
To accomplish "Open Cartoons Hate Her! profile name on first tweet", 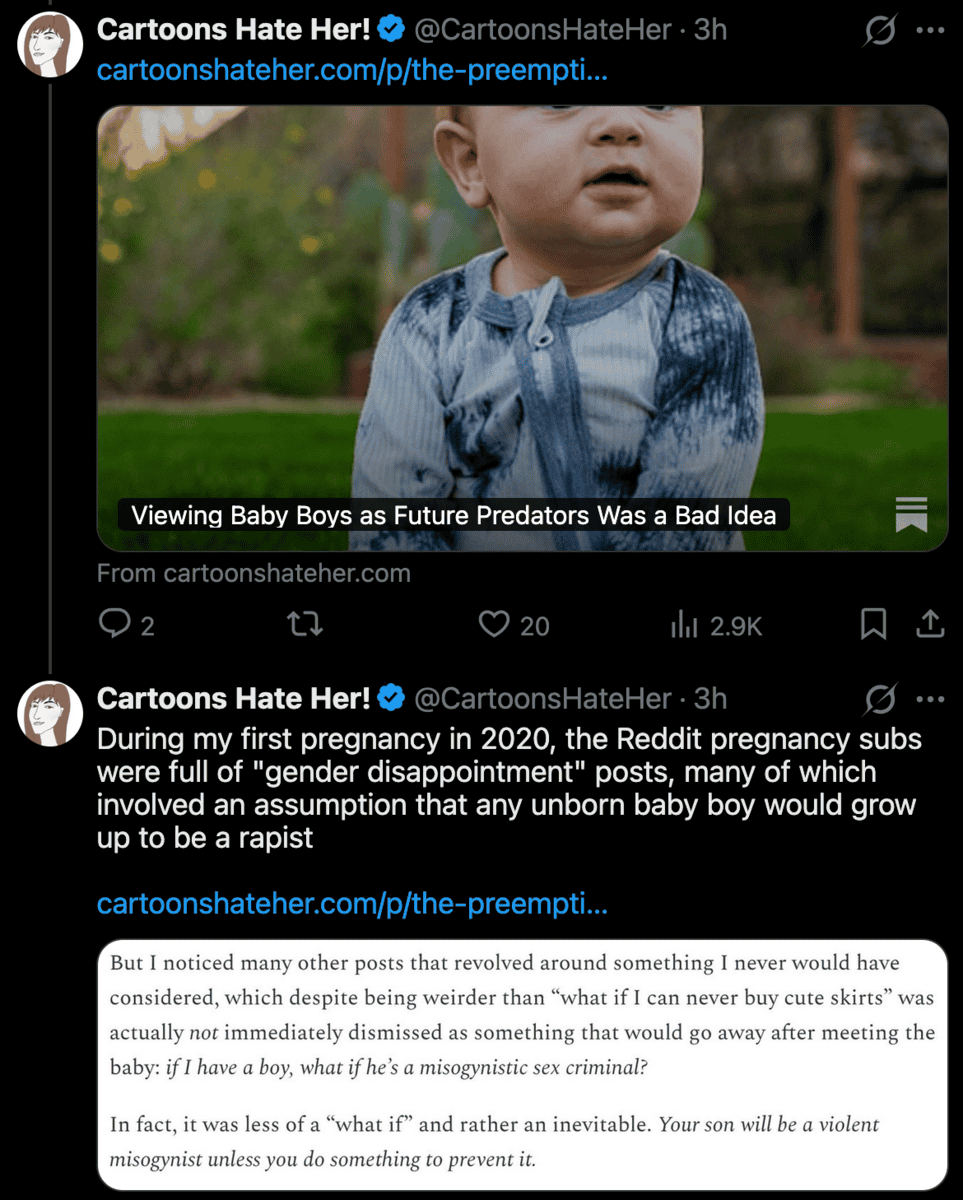I will [x=235, y=30].
